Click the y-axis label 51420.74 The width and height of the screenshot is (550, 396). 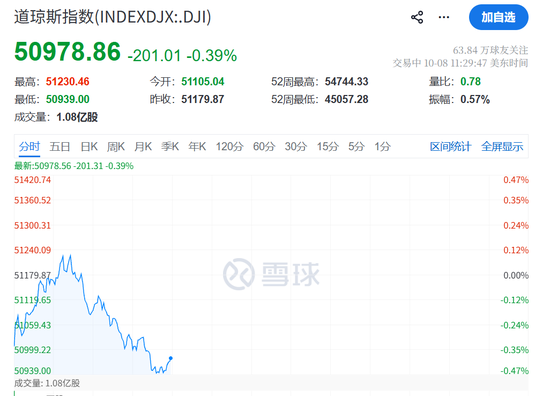click(x=32, y=180)
